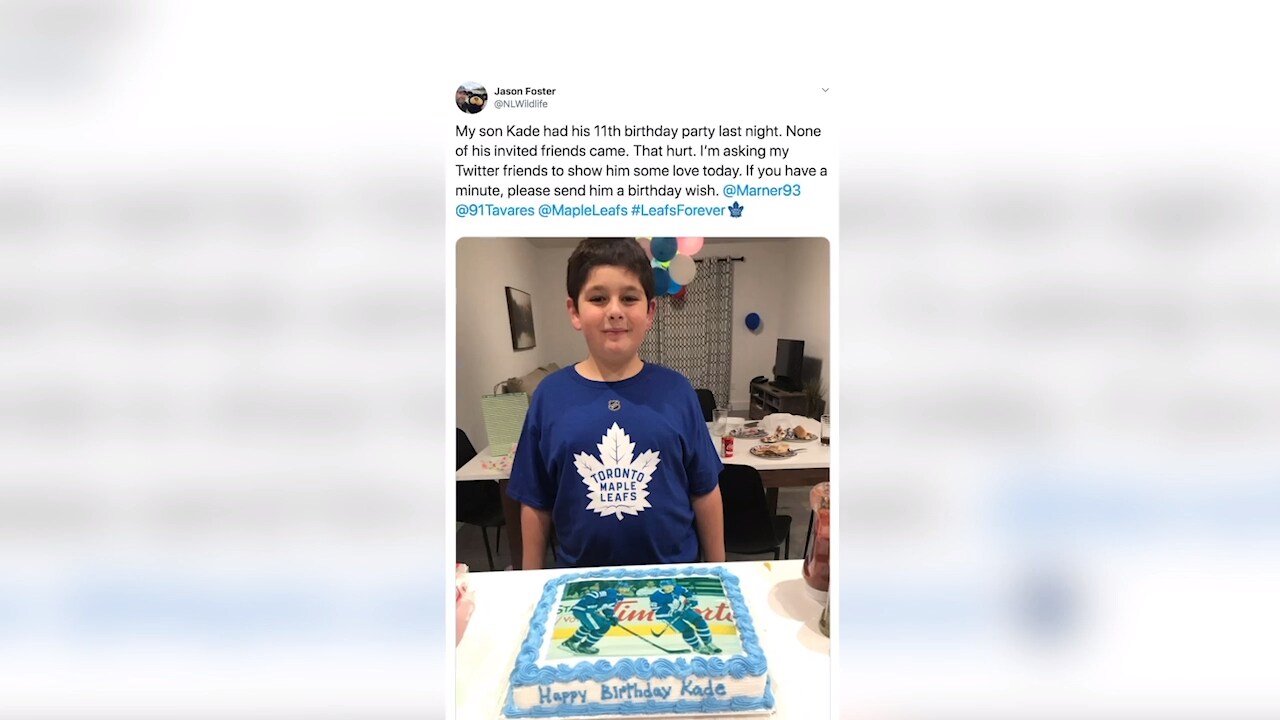
Task: Open the @Marner93 mention
Action: tap(761, 190)
